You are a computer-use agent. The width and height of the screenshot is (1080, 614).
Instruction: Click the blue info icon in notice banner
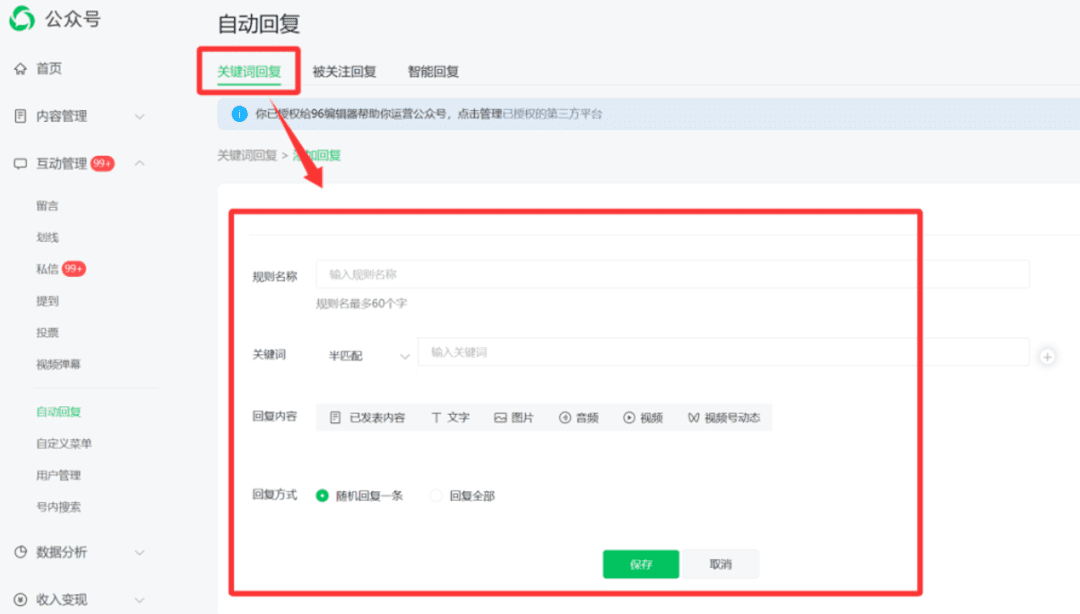coord(239,114)
